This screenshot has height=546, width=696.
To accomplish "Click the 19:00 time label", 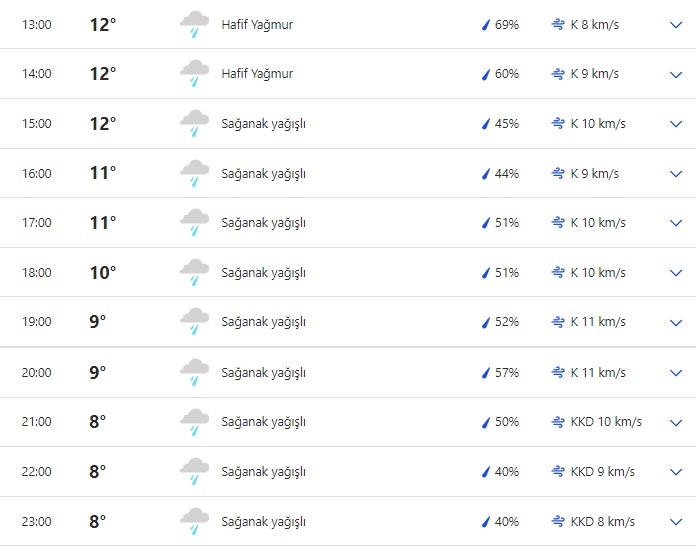I will [37, 322].
